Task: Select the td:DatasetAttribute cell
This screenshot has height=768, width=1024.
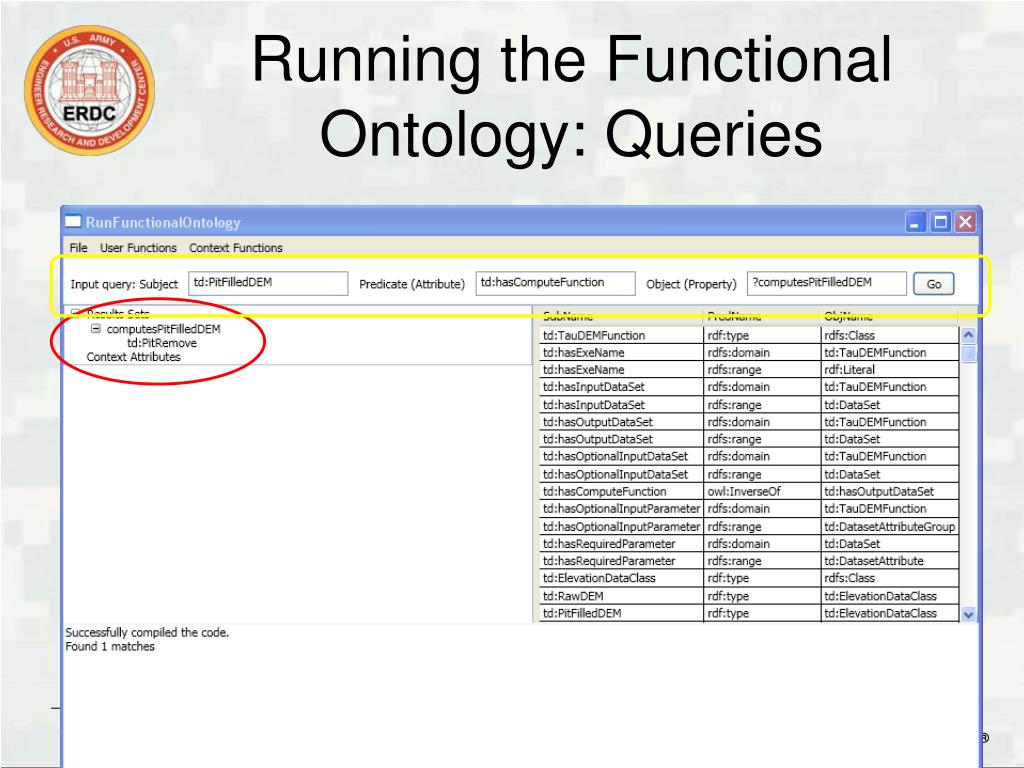Action: click(890, 561)
